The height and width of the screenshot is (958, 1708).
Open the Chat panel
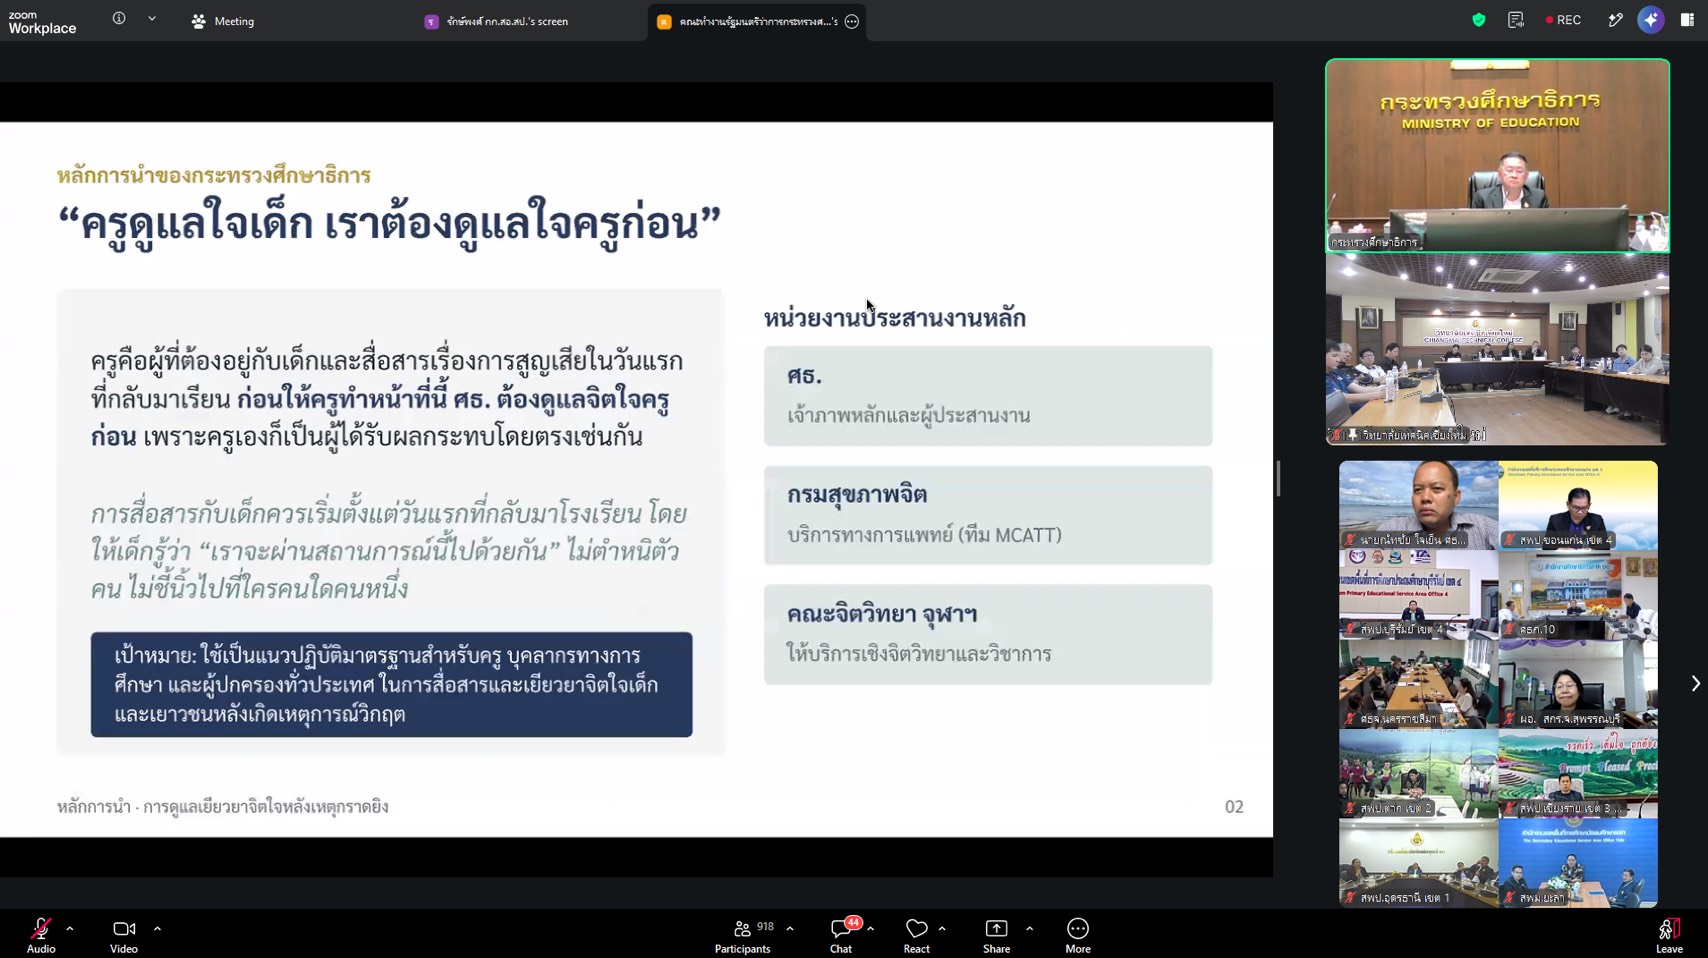point(841,935)
